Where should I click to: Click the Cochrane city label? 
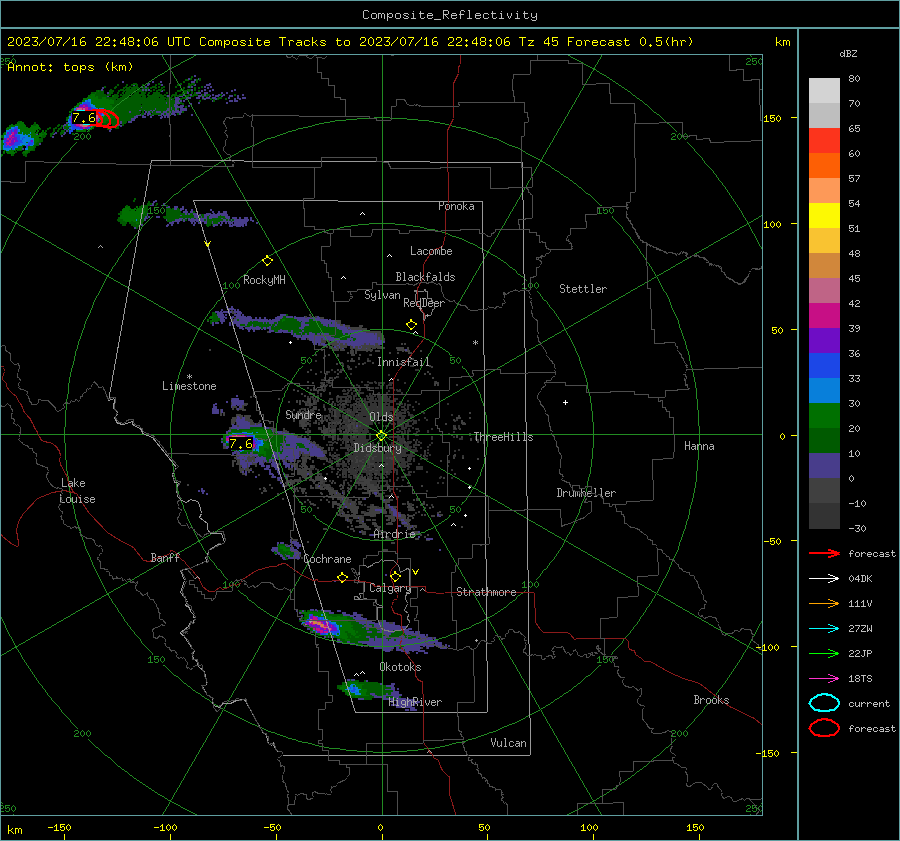click(327, 559)
